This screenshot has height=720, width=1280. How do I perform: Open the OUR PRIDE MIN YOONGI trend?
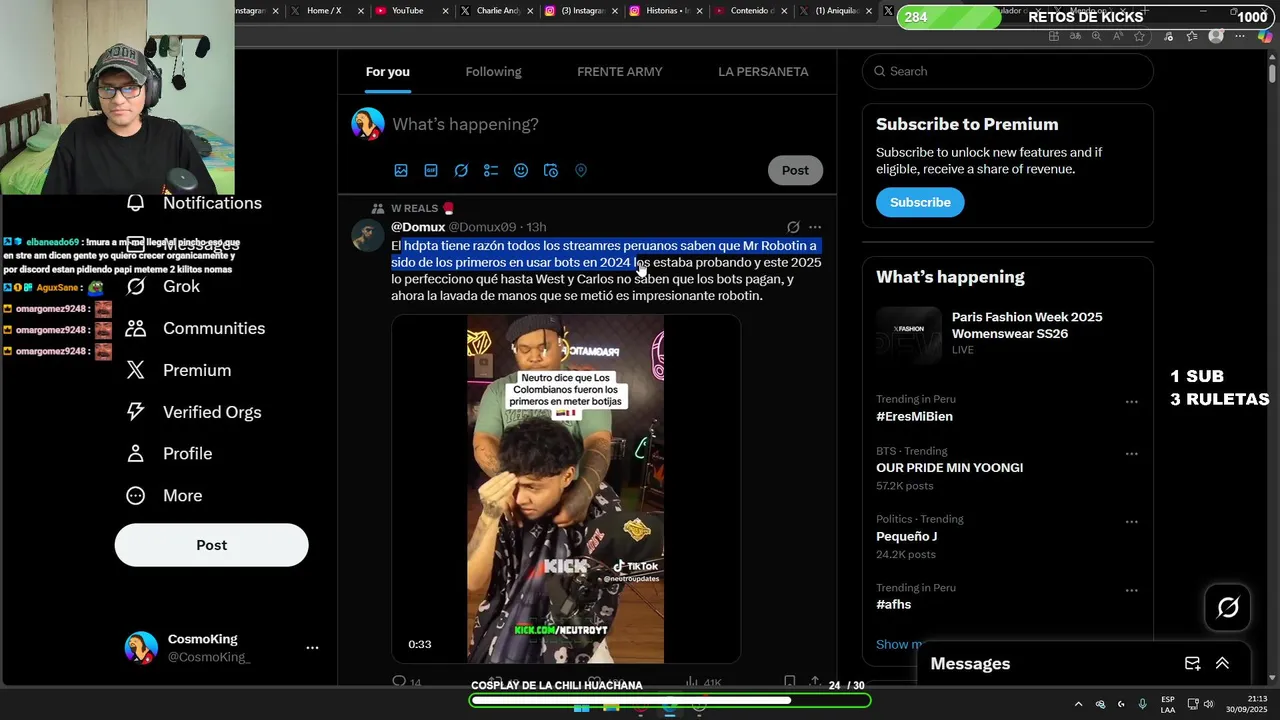tap(949, 468)
